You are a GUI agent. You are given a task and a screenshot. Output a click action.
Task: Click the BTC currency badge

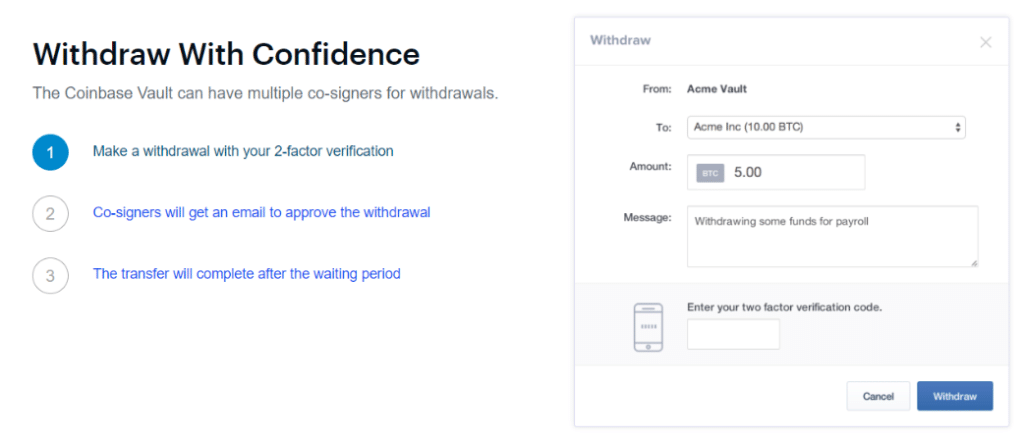(x=710, y=173)
